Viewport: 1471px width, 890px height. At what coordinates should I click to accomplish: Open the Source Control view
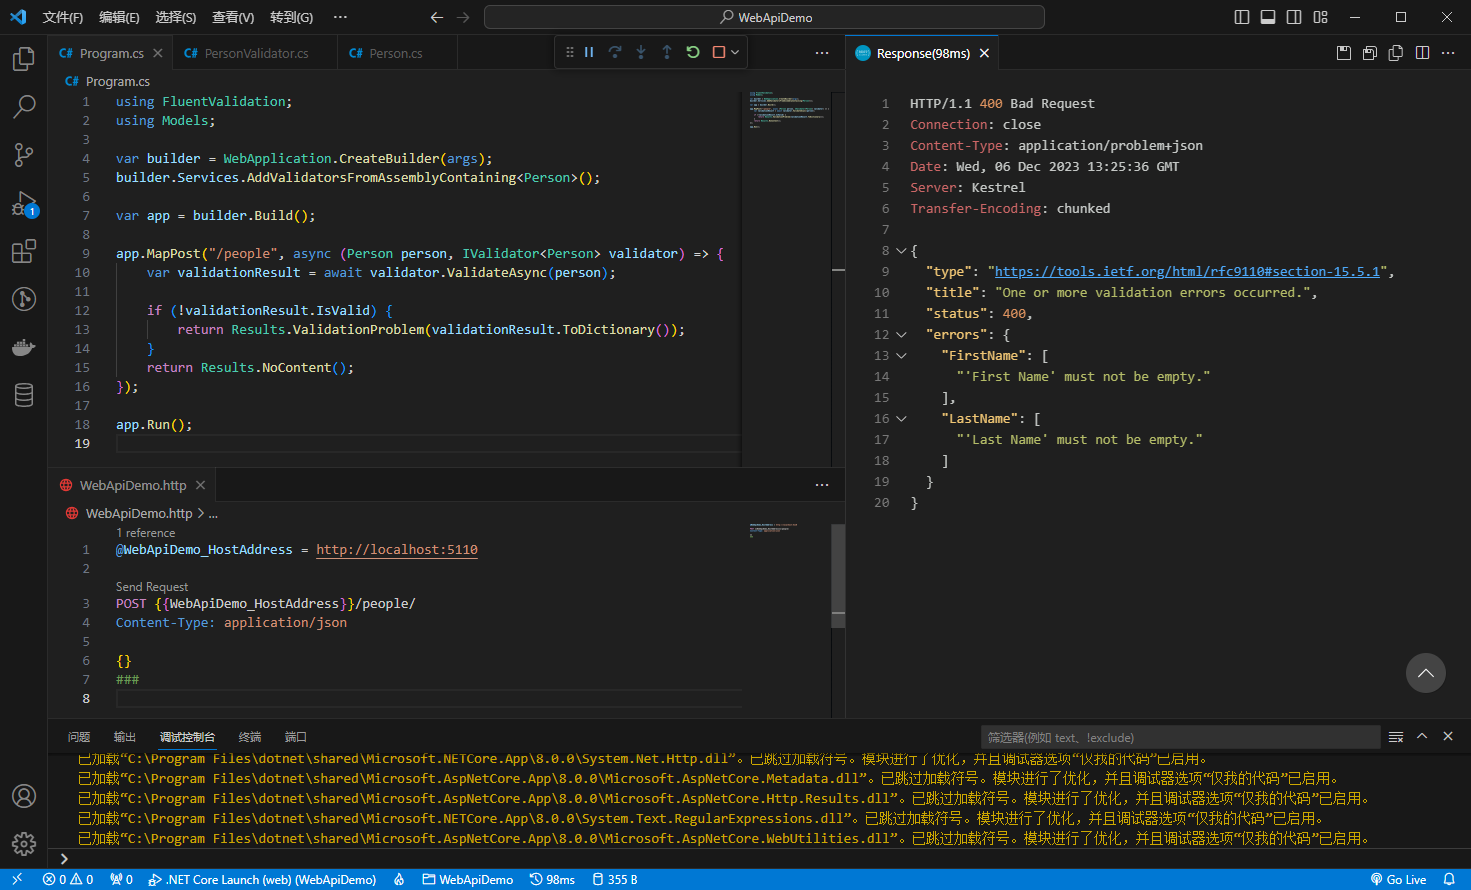click(x=24, y=154)
